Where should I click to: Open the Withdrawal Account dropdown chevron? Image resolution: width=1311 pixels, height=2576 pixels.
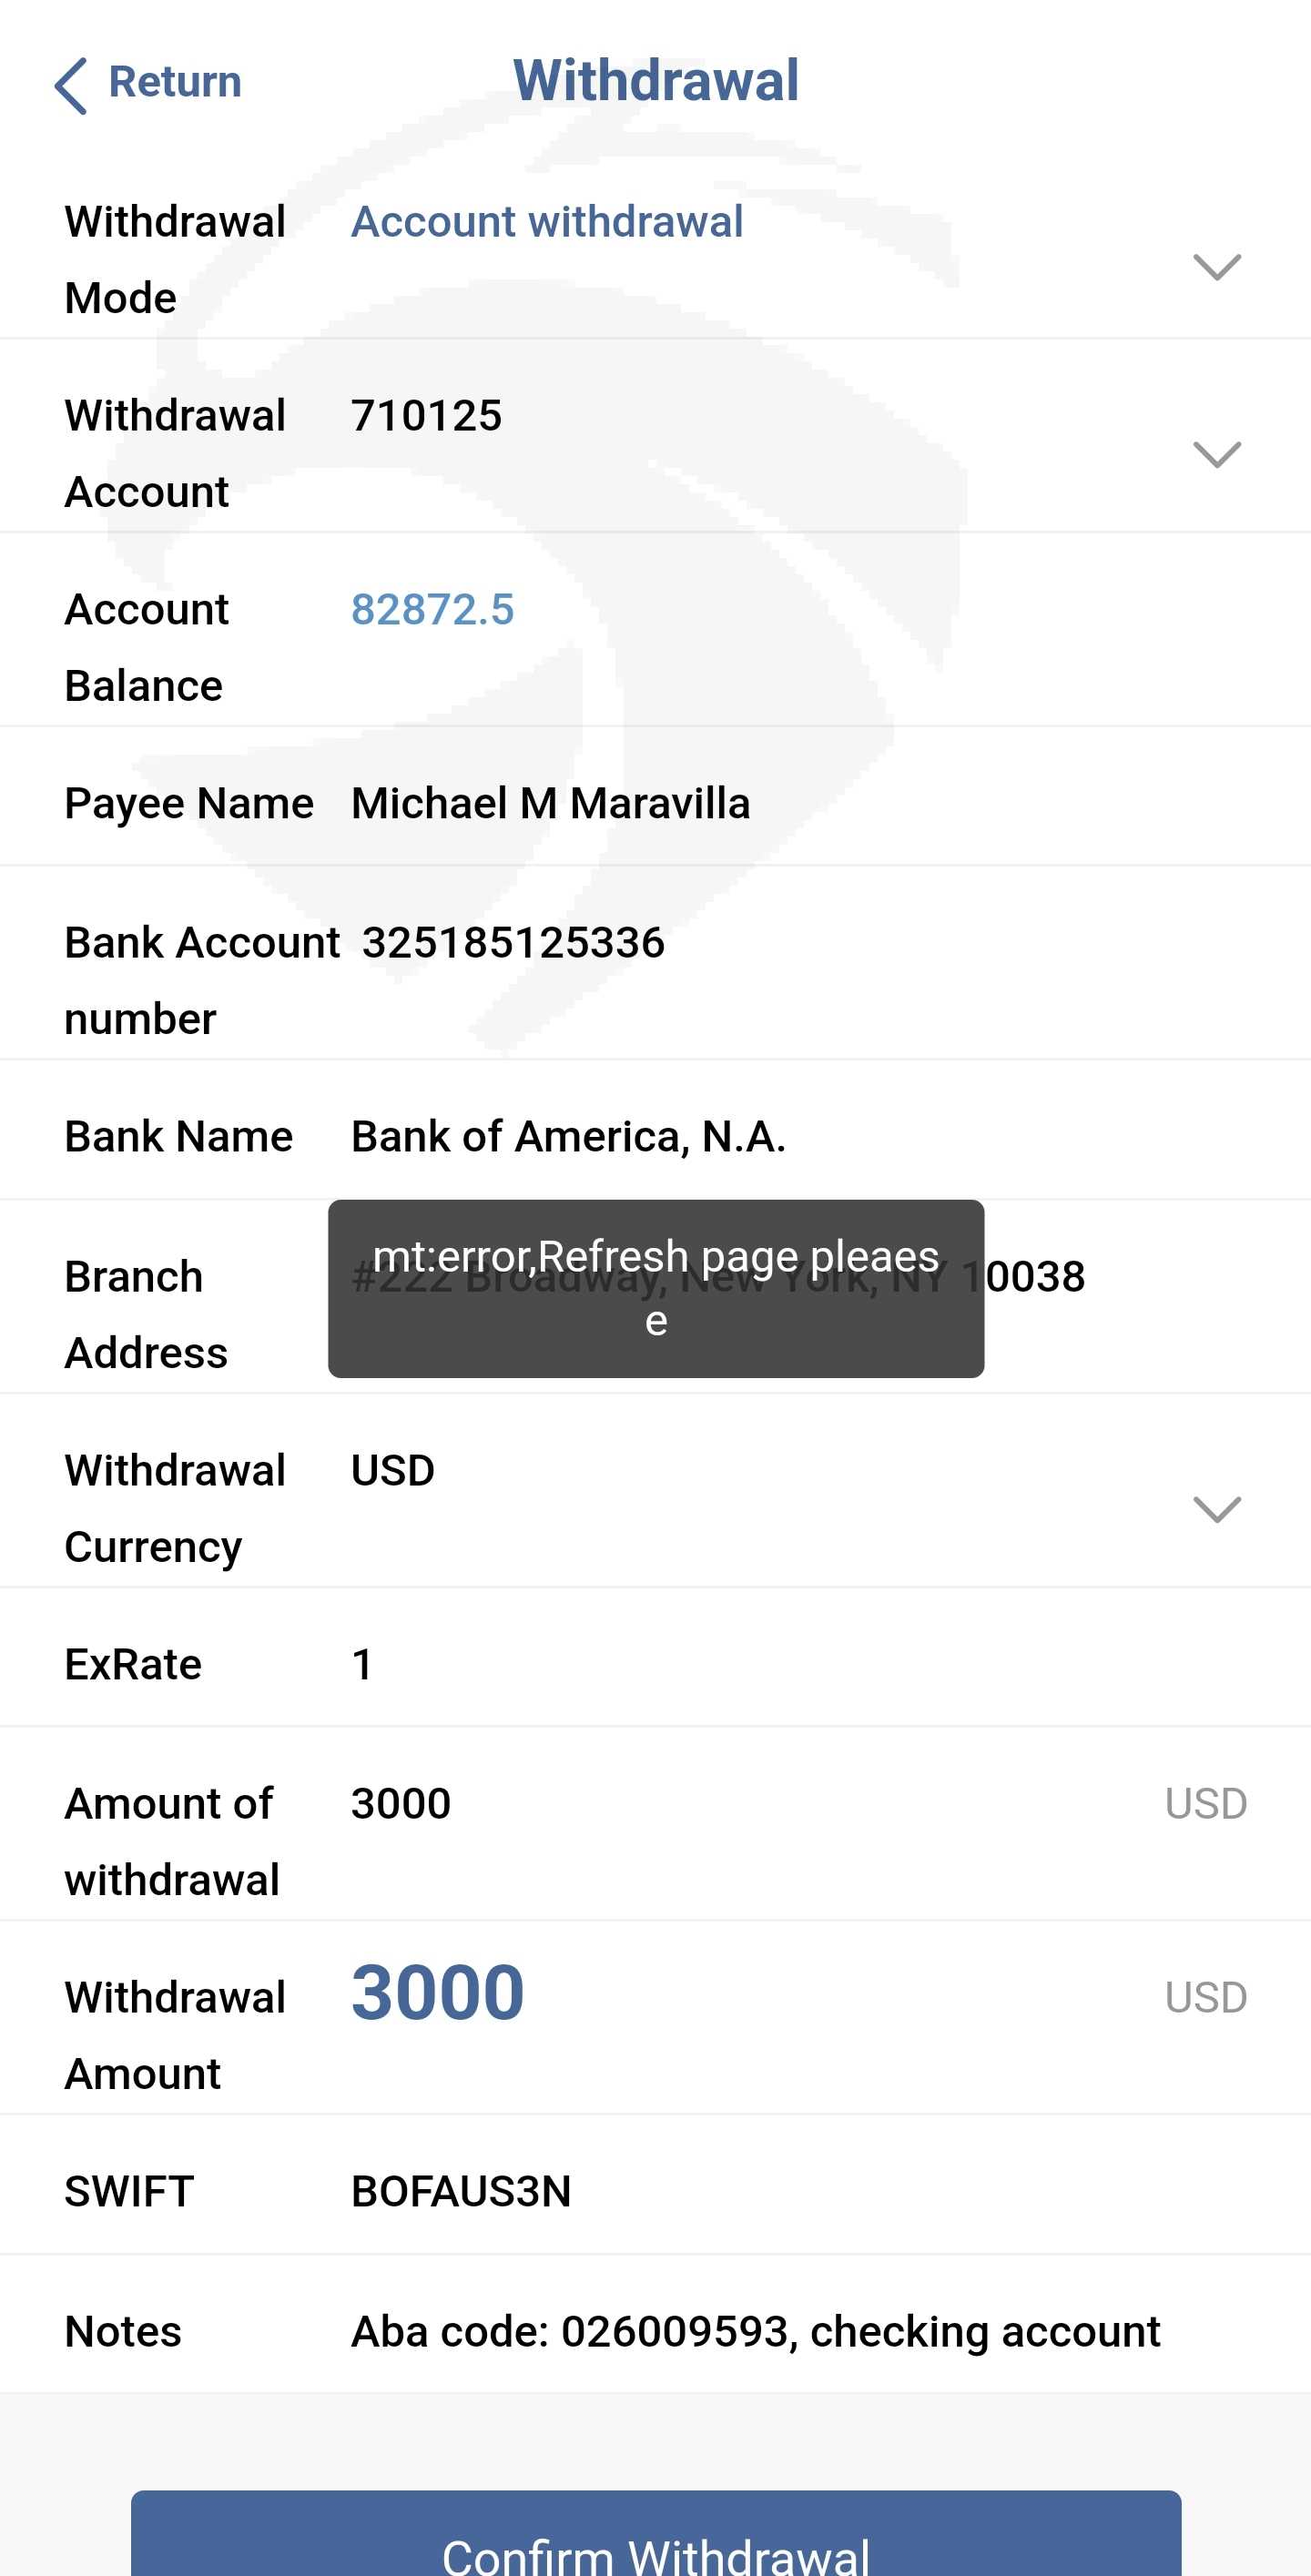click(x=1216, y=454)
